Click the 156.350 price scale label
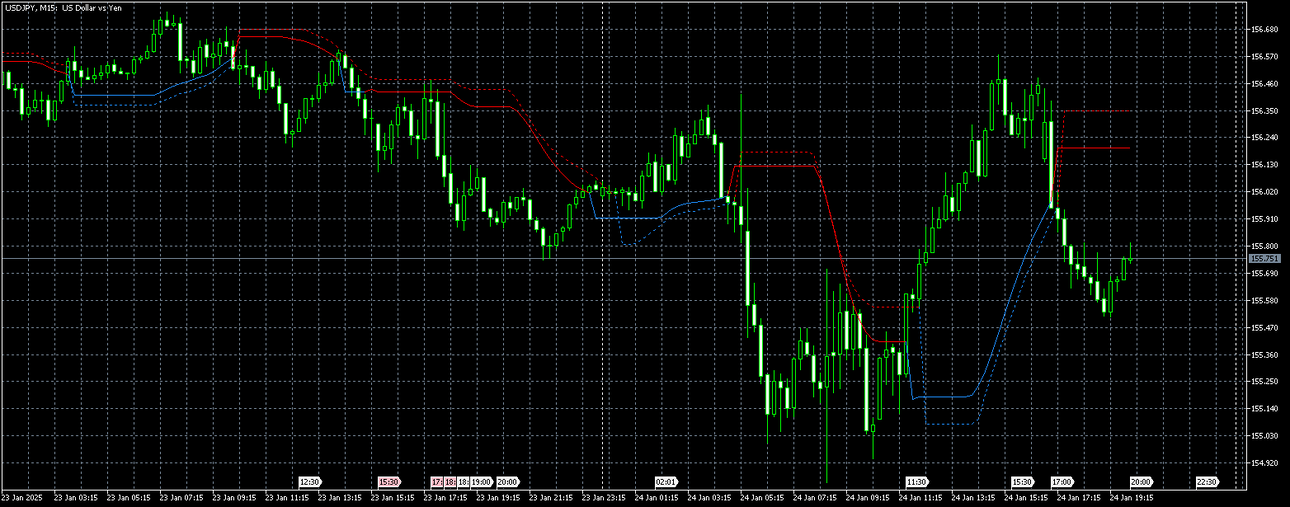Image resolution: width=1290 pixels, height=507 pixels. tap(1266, 110)
